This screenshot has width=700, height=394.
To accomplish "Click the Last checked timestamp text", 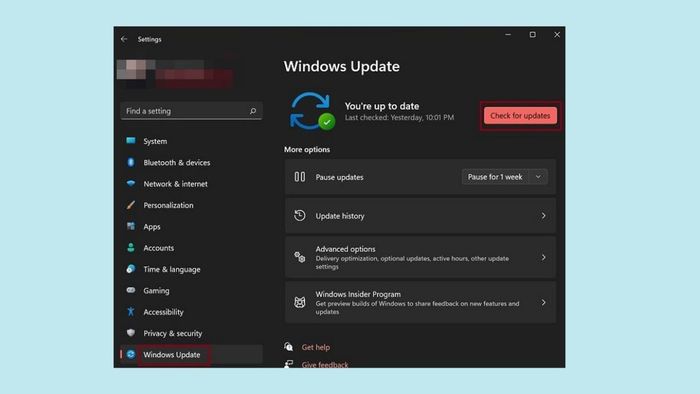I will pos(399,117).
